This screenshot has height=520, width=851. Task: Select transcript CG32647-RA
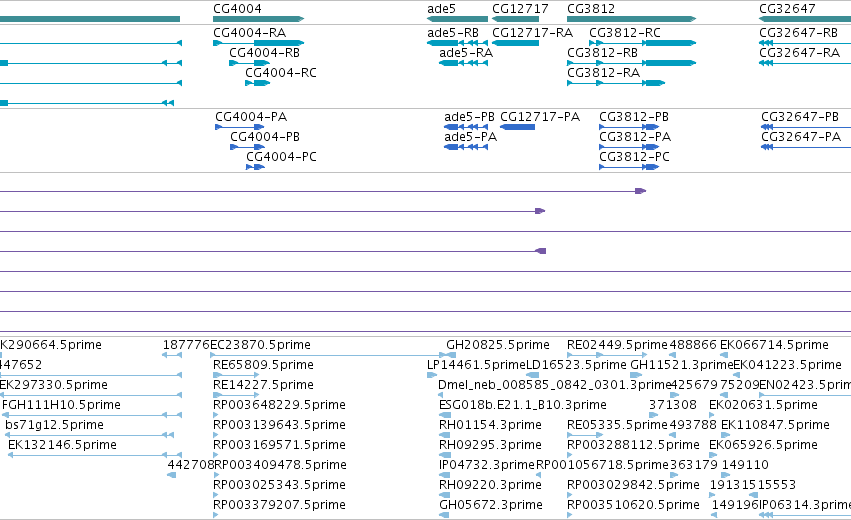click(799, 53)
